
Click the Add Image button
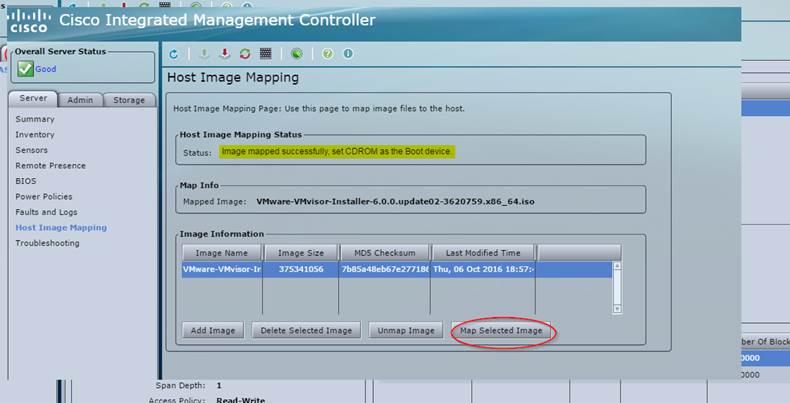[x=213, y=330]
